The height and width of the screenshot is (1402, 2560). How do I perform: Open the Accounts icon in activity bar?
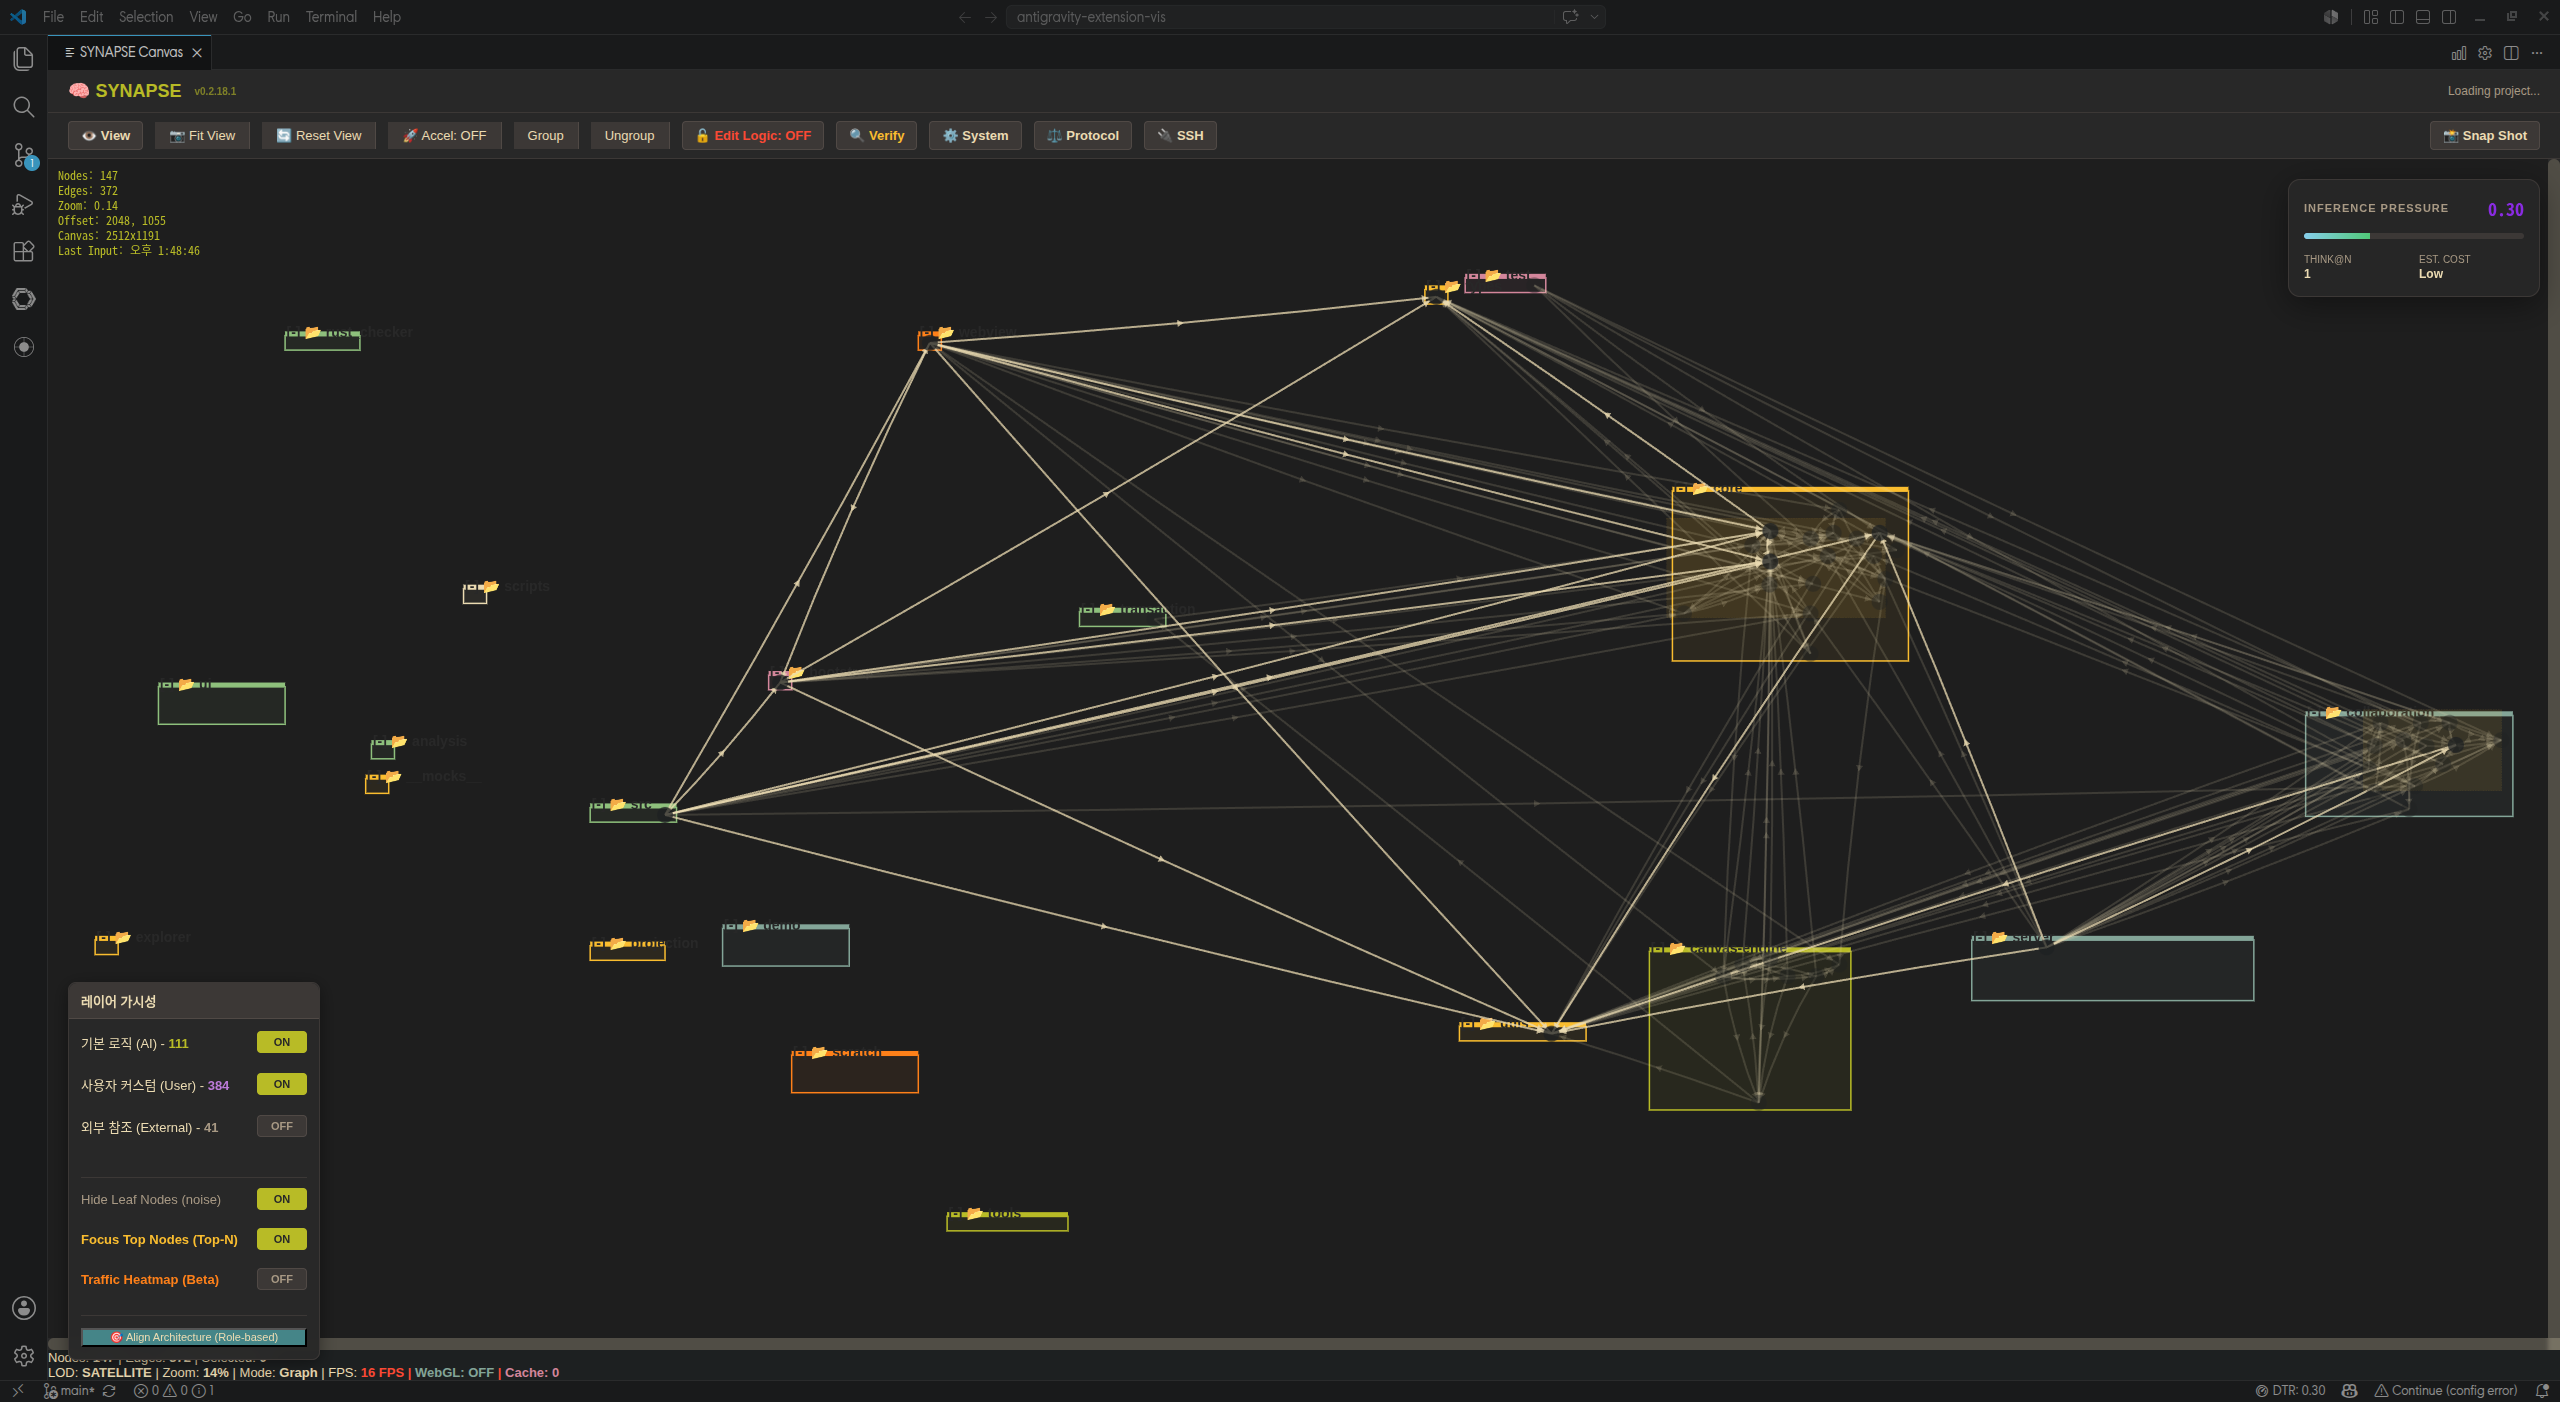coord(24,1308)
